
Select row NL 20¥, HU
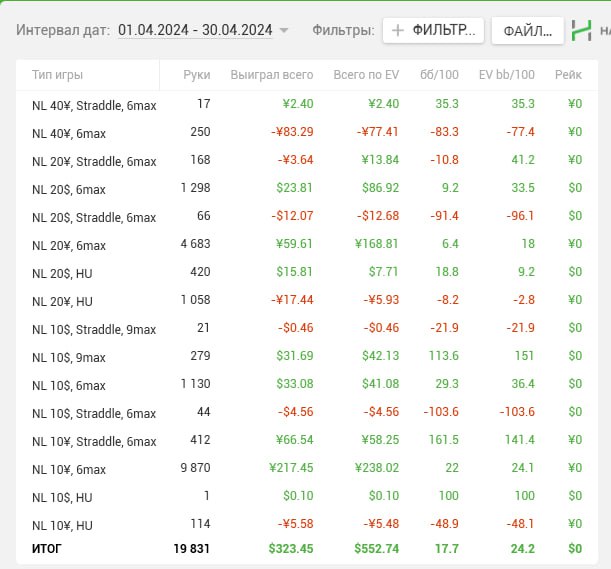pyautogui.click(x=307, y=300)
